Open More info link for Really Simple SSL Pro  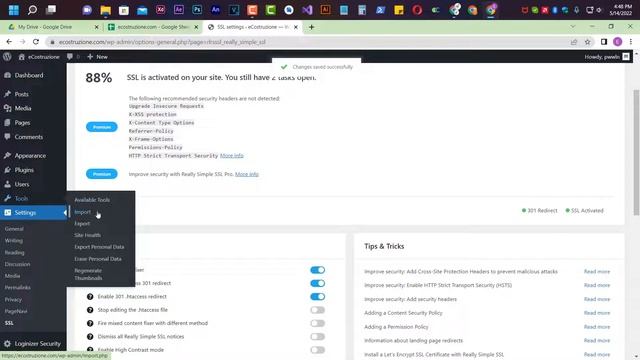247,174
